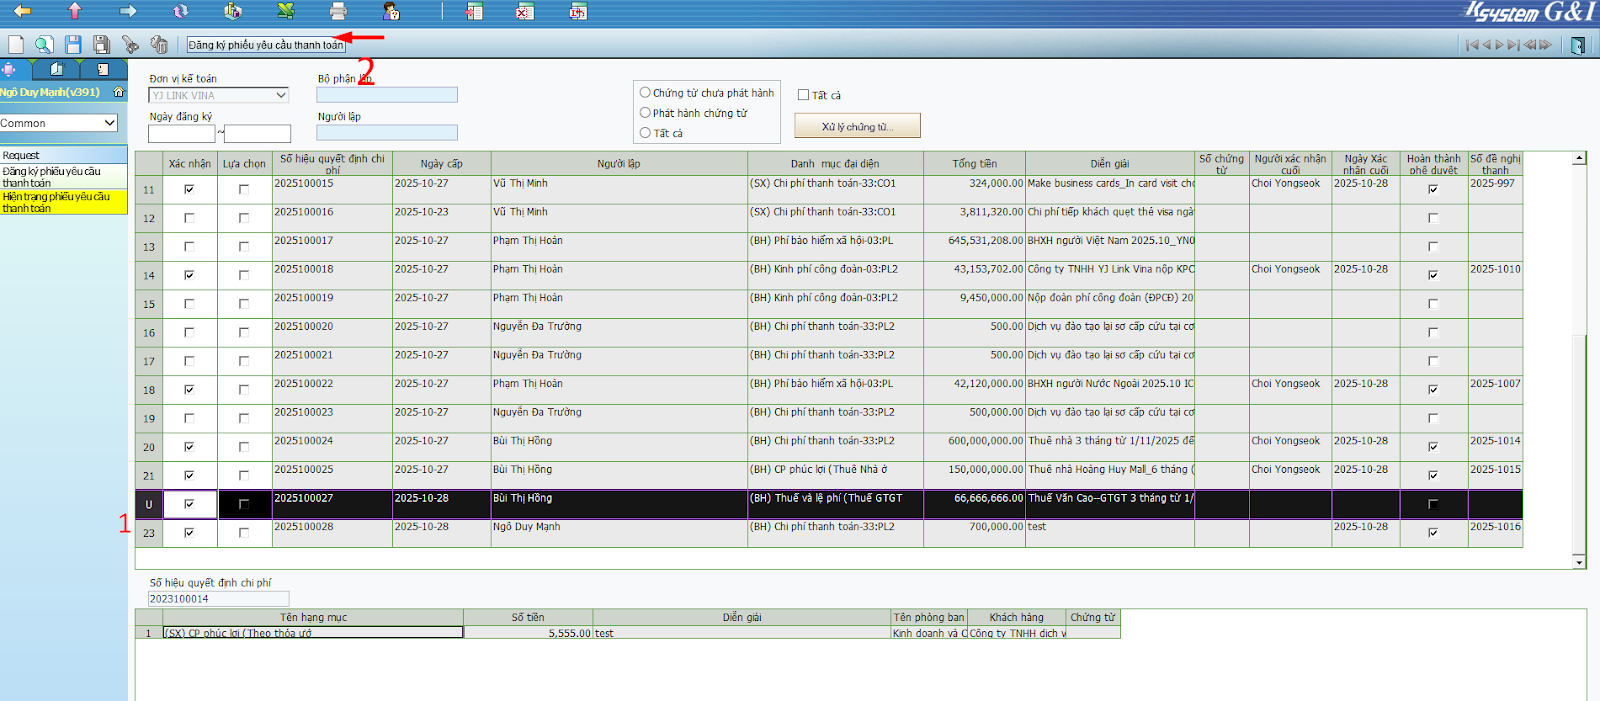Click the blue floppy disk save icon
The height and width of the screenshot is (701, 1600).
click(x=73, y=44)
